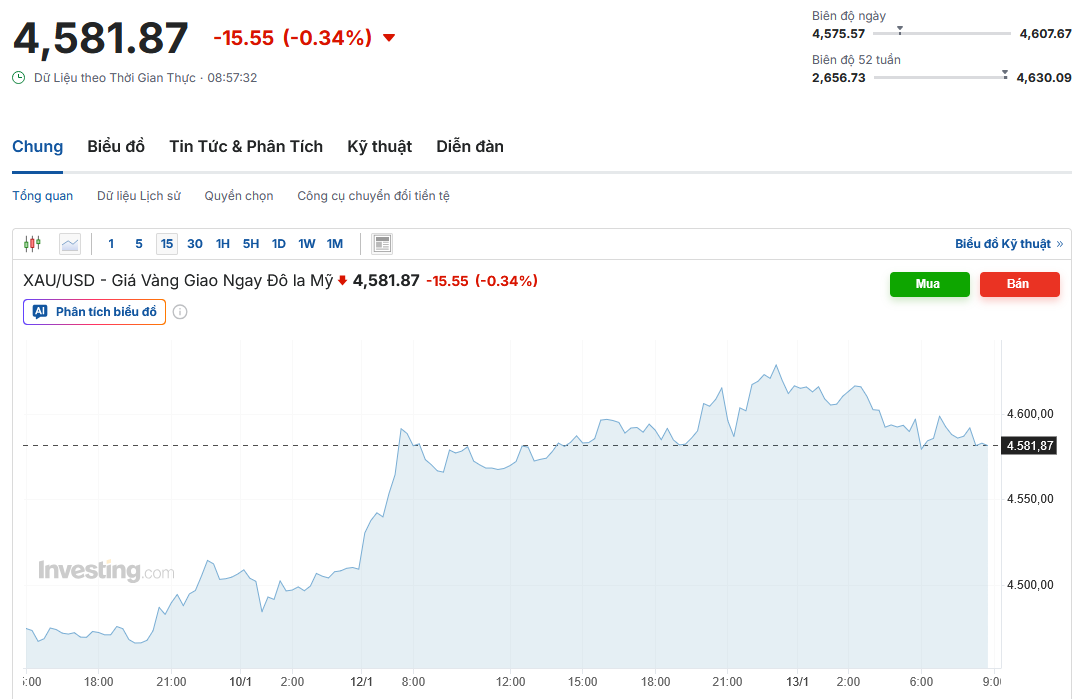Select the 1W timeframe
Screen dimensions: 1084x699
point(307,243)
